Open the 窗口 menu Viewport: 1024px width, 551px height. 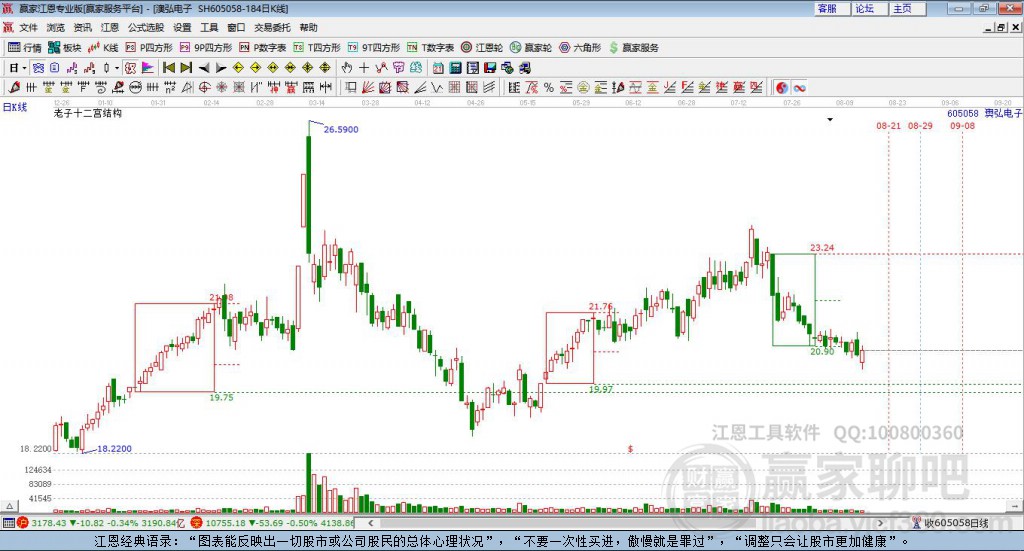(x=236, y=27)
